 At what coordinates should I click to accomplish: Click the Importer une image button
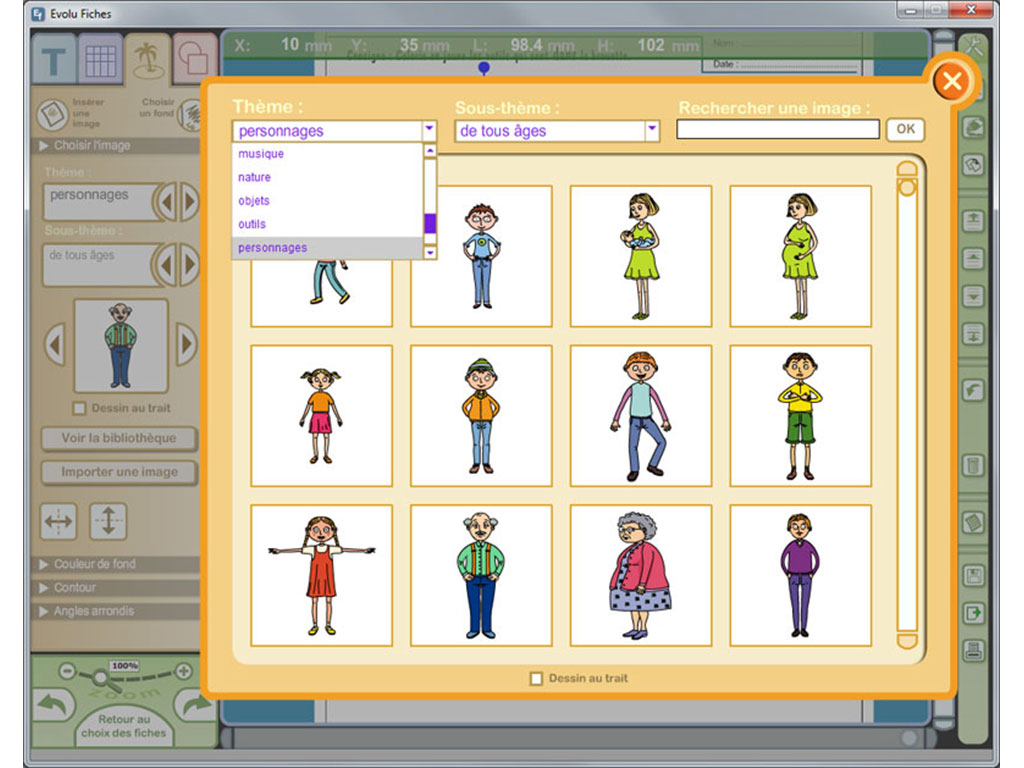pyautogui.click(x=119, y=472)
